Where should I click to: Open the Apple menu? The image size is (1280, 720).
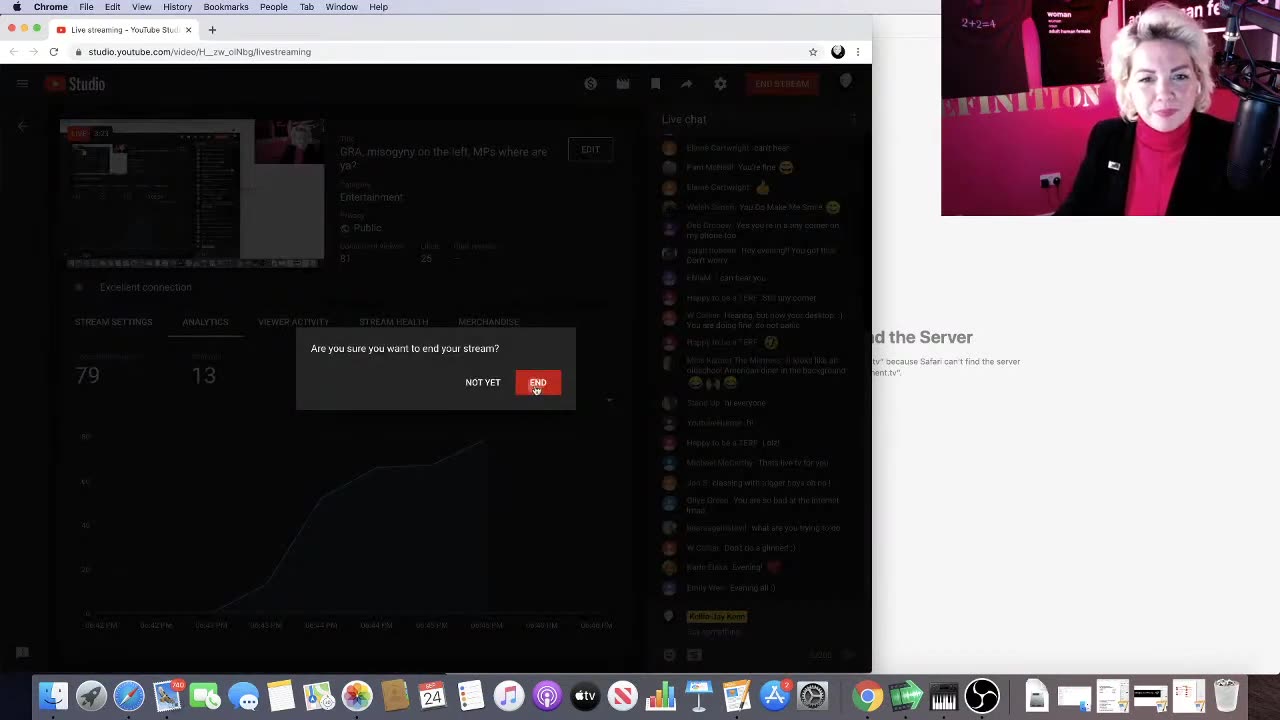[16, 7]
